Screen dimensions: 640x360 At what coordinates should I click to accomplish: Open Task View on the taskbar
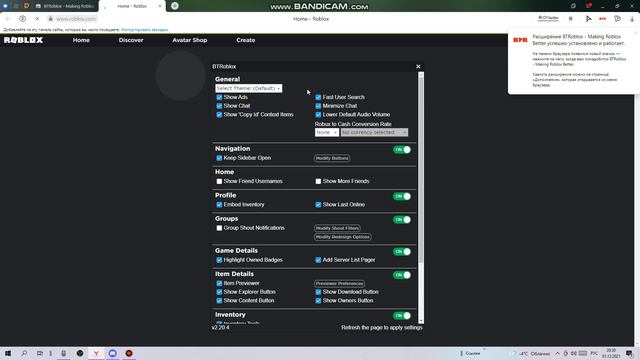pyautogui.click(x=40, y=353)
